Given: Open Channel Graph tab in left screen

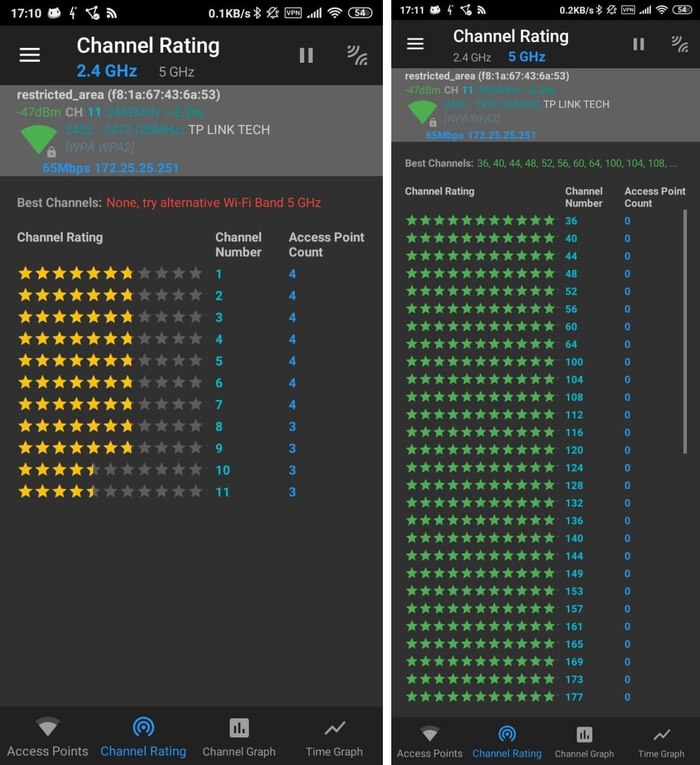Looking at the screenshot, I should click(x=239, y=737).
